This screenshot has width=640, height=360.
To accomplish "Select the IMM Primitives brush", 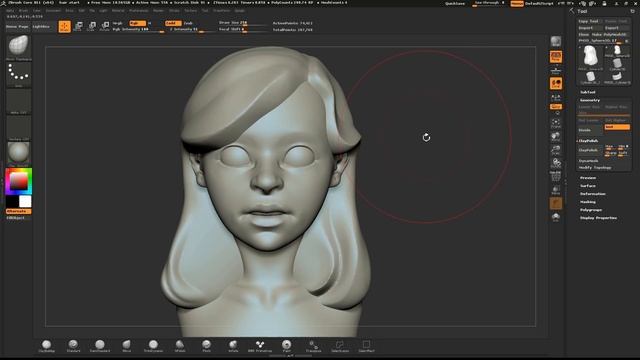I will tap(260, 346).
